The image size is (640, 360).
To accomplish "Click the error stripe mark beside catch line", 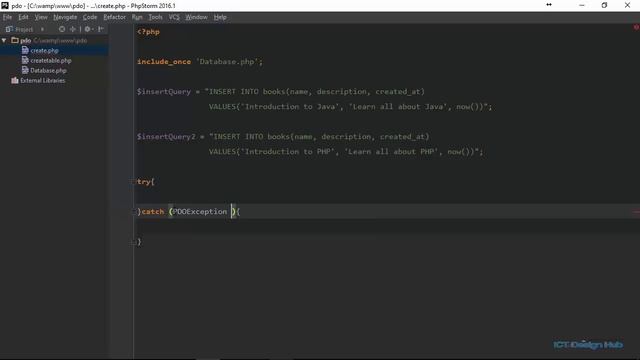I will tap(636, 211).
